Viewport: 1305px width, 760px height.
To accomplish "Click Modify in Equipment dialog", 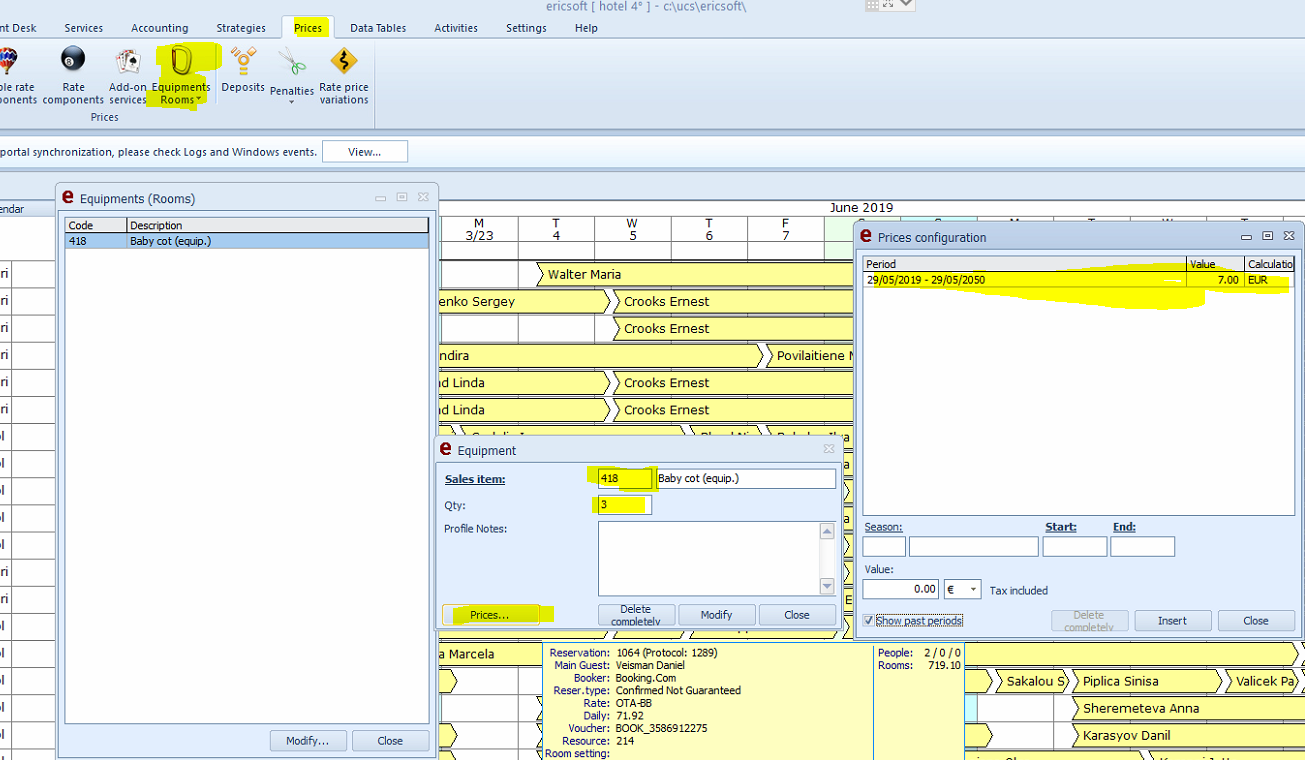I will coord(716,615).
